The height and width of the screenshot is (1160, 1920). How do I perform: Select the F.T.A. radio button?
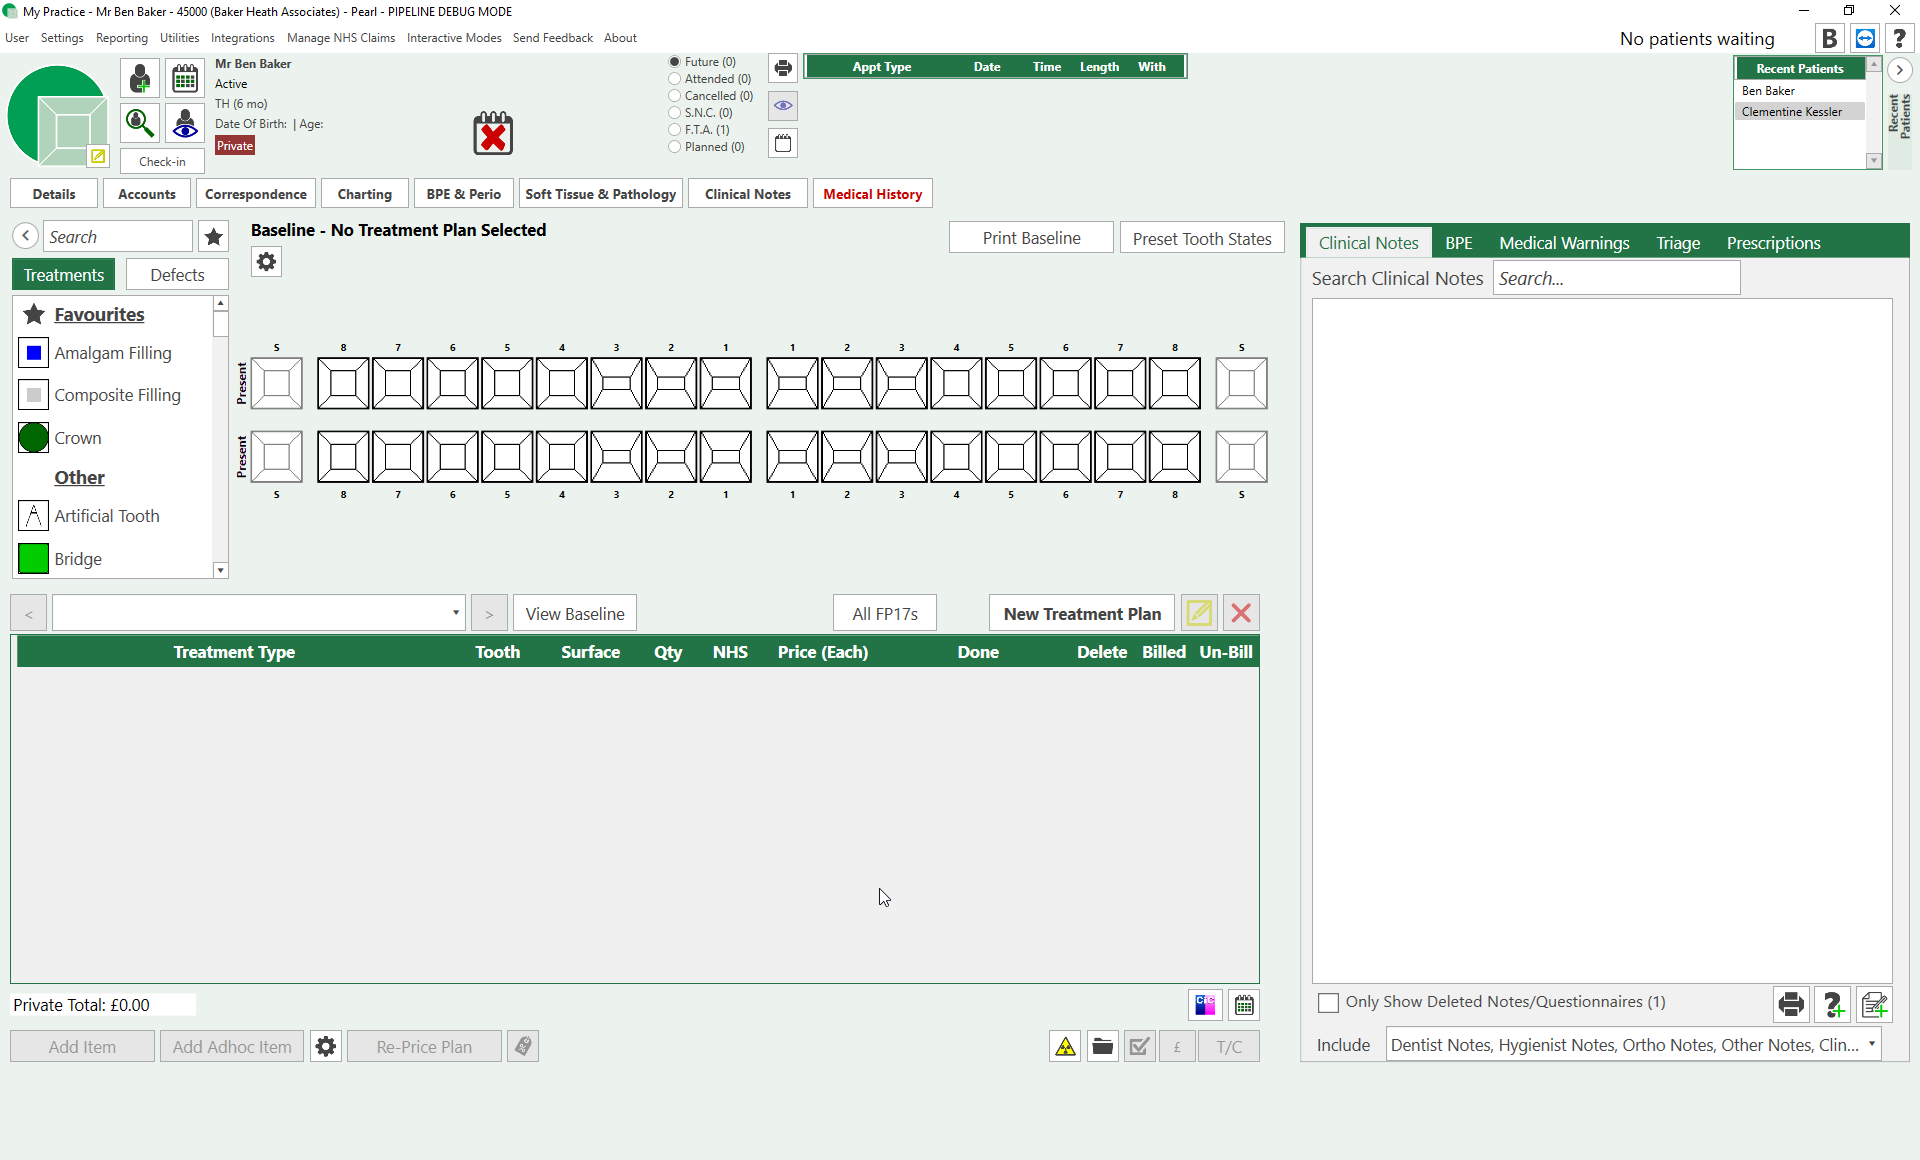tap(675, 130)
